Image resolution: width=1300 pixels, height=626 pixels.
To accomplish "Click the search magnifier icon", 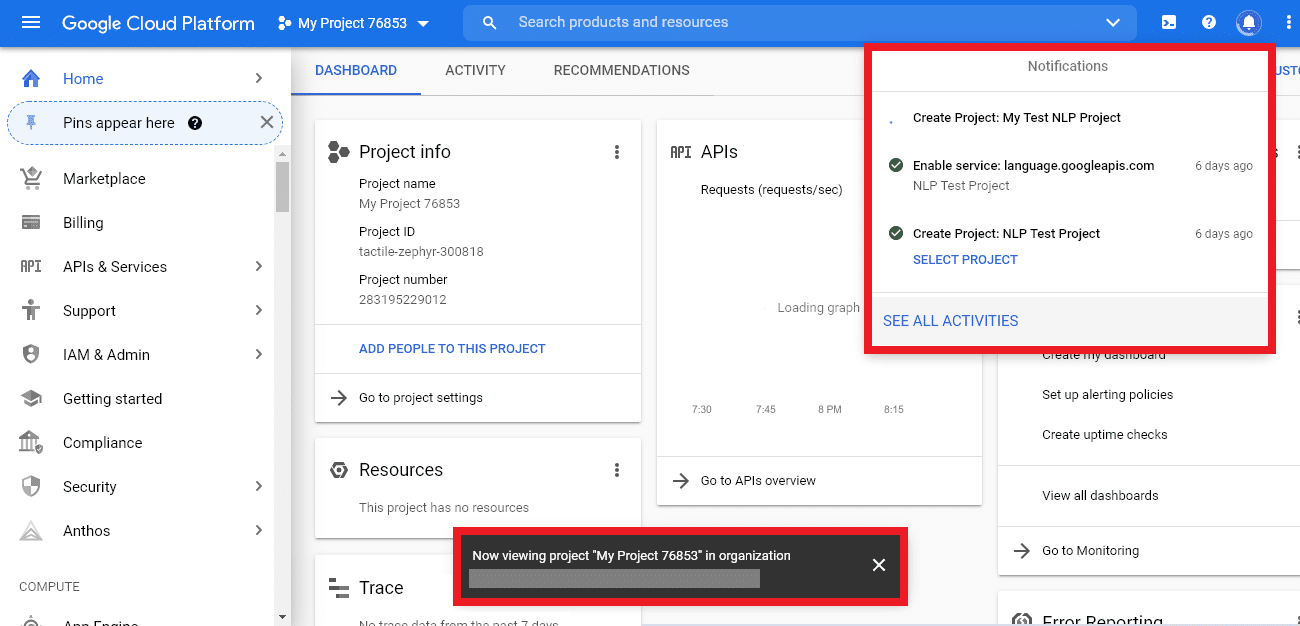I will 489,22.
